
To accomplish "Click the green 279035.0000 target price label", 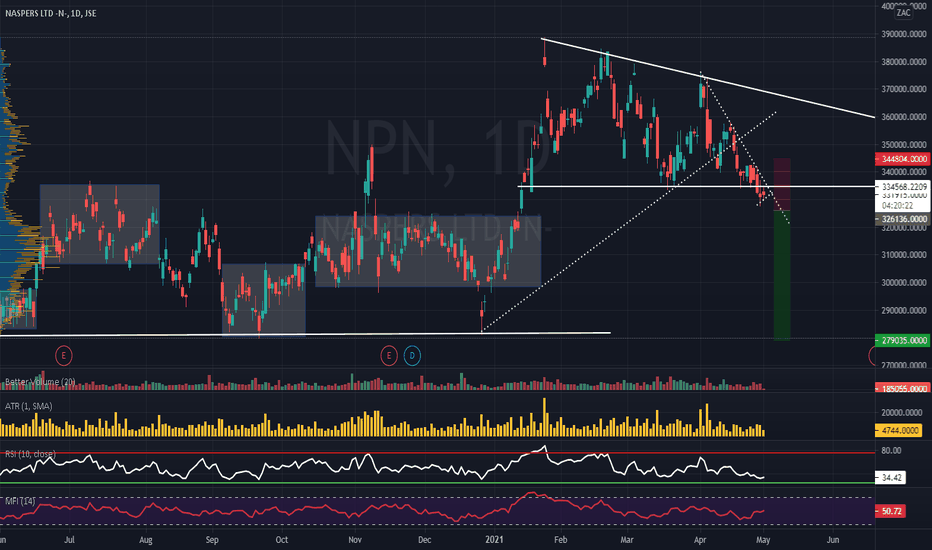I will (x=903, y=340).
